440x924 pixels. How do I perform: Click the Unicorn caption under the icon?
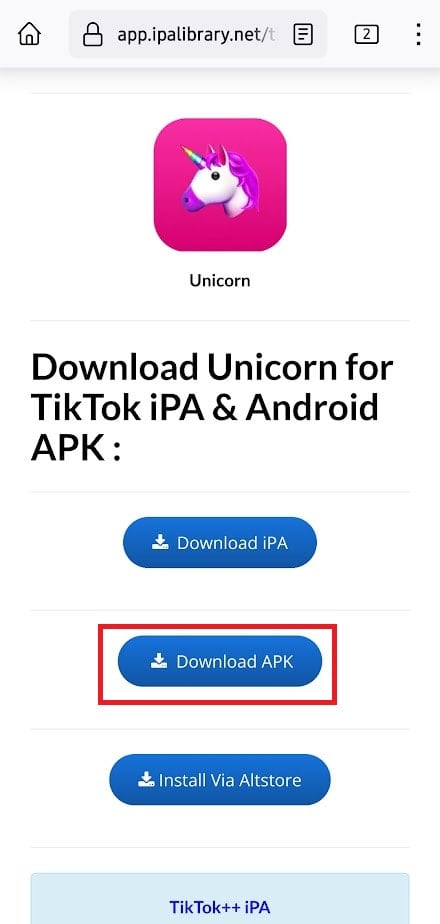tap(220, 280)
